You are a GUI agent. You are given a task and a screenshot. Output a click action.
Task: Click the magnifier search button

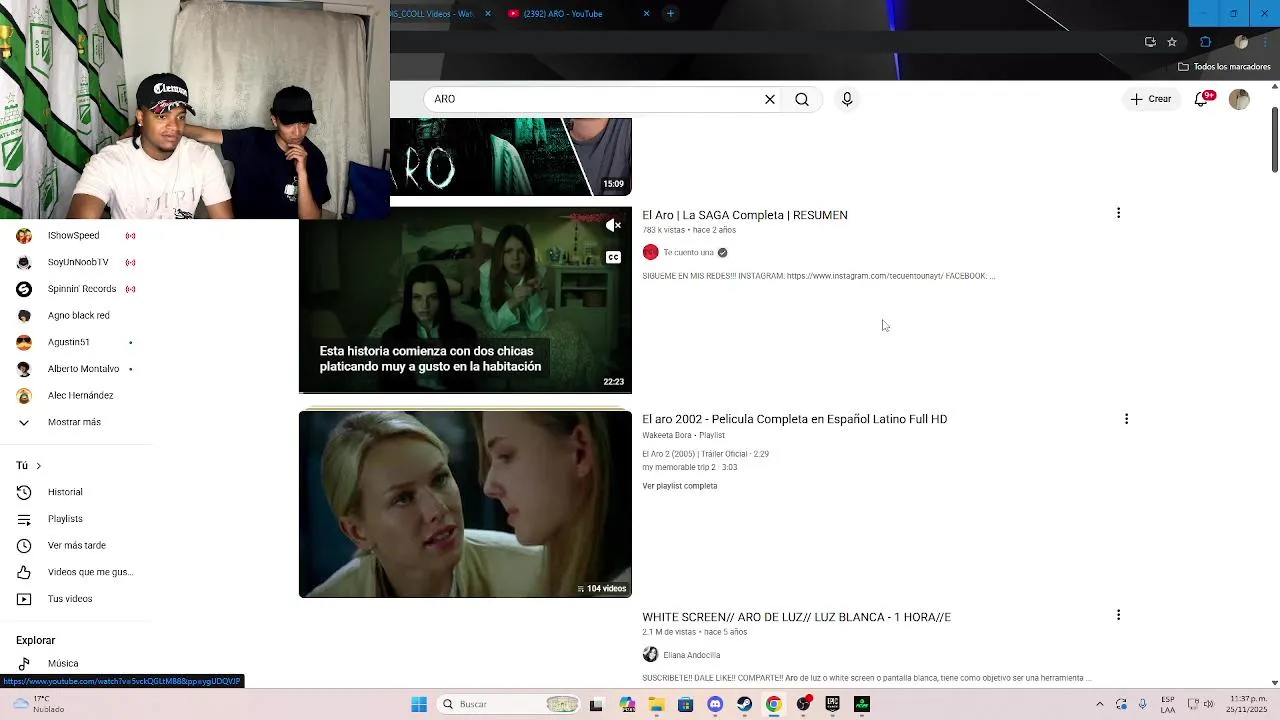tap(802, 99)
